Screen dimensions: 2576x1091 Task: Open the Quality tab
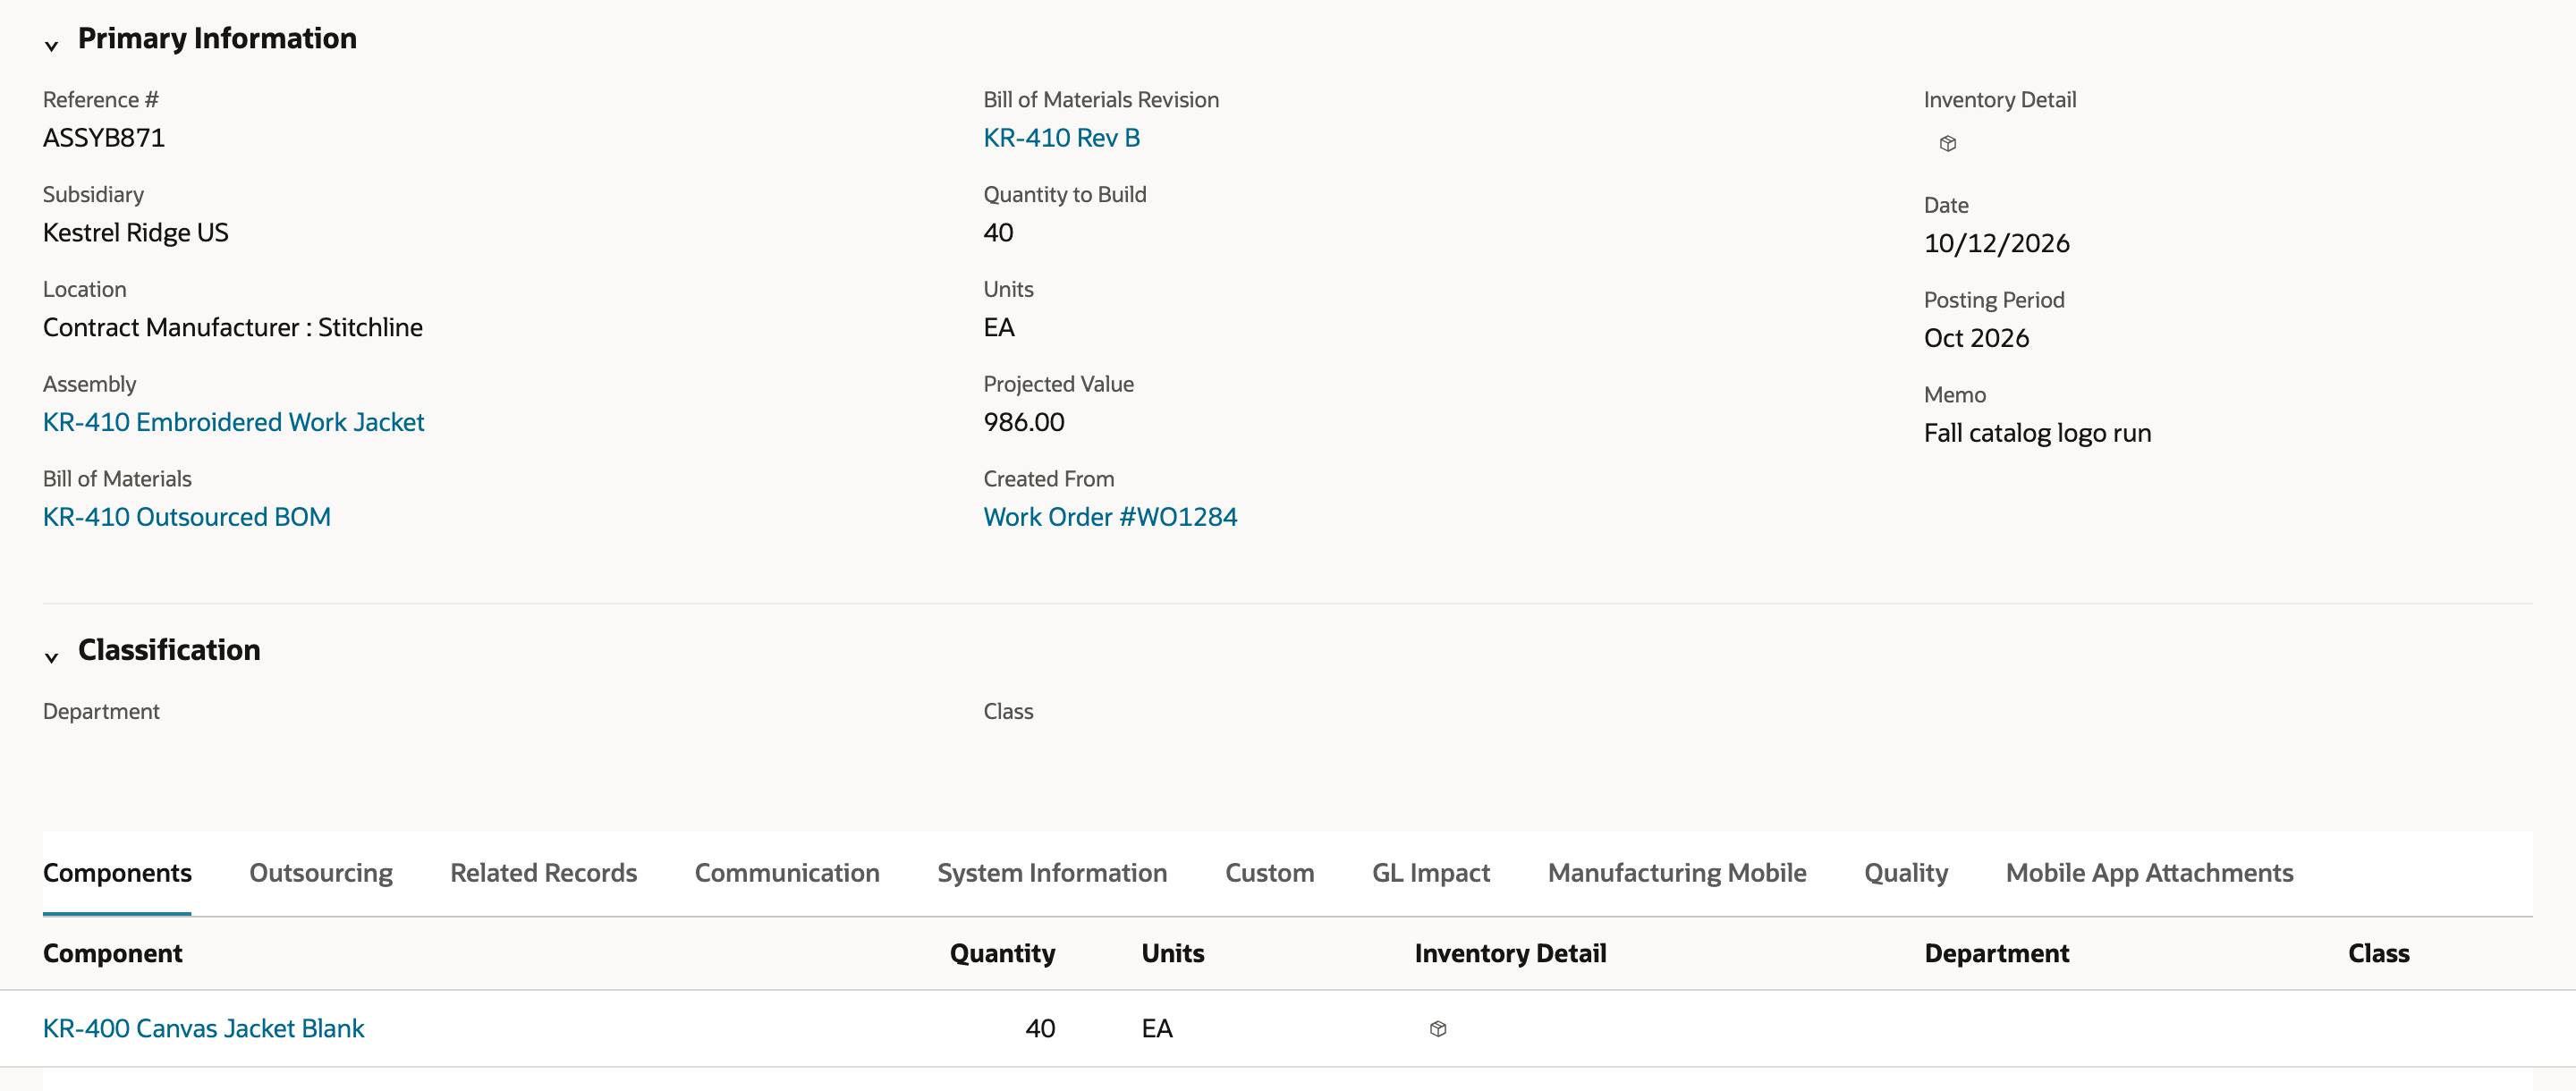1906,872
